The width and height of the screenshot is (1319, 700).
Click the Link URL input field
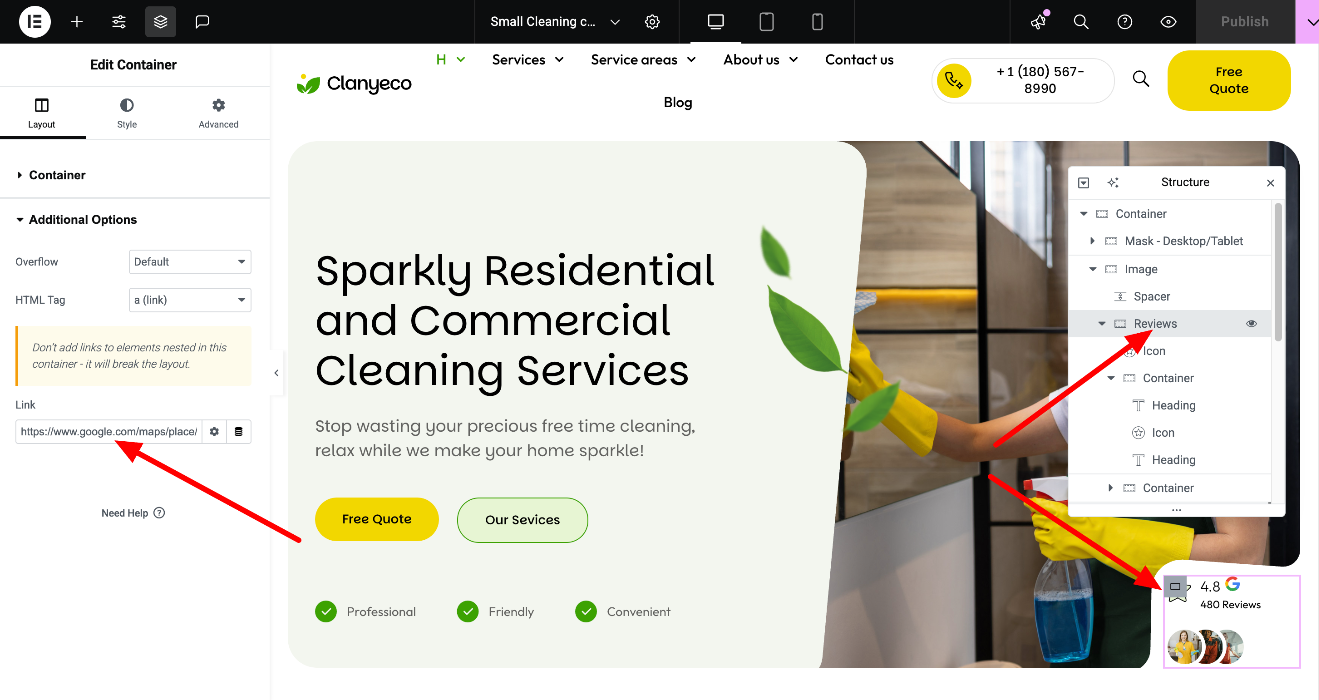(108, 432)
